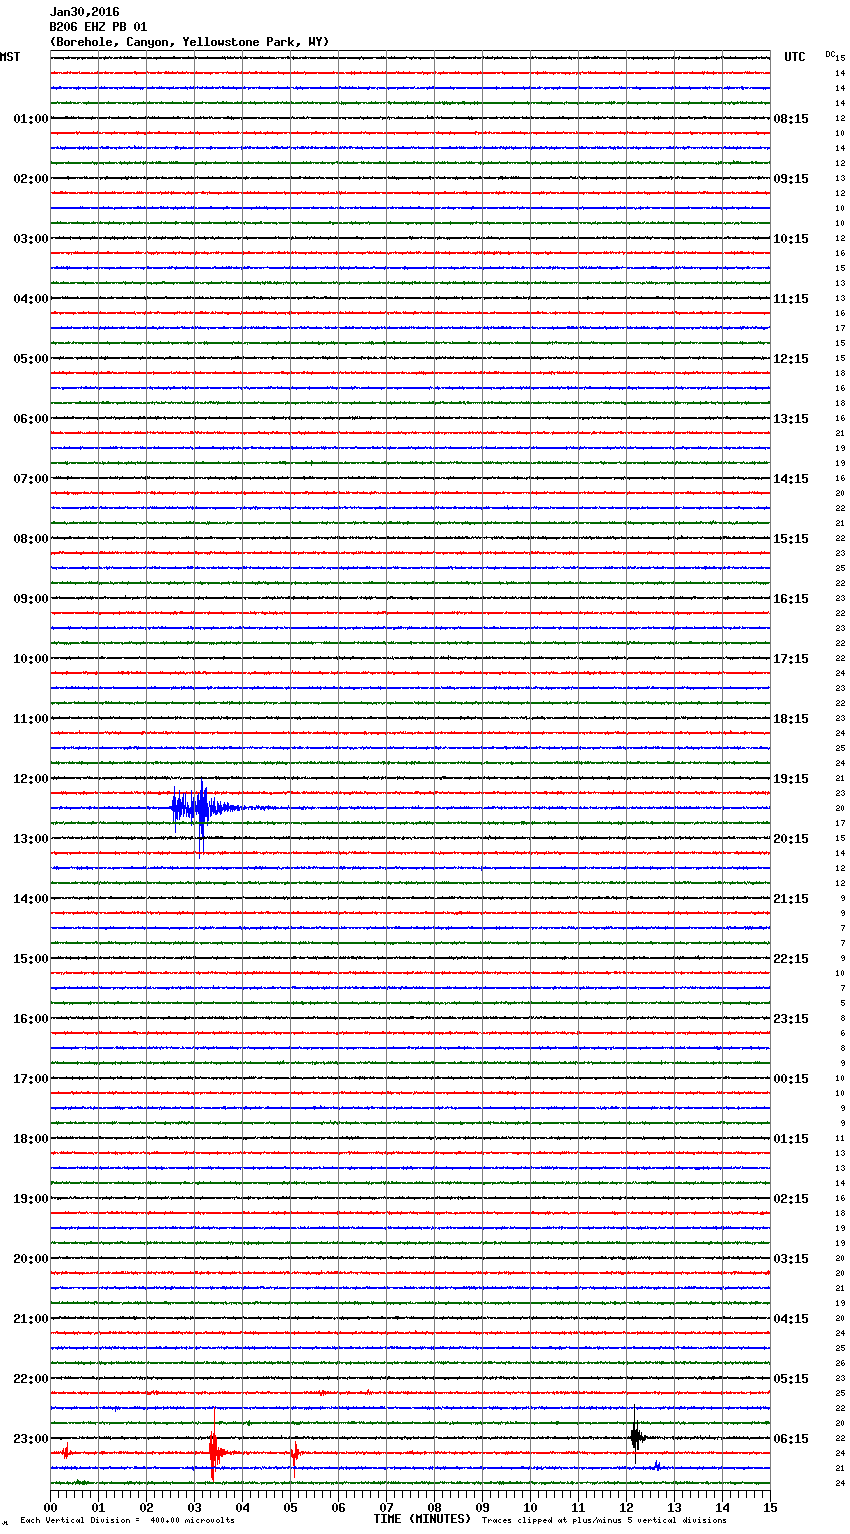Click the 00:15 UTC time label
850x1534 pixels.
[791, 1079]
